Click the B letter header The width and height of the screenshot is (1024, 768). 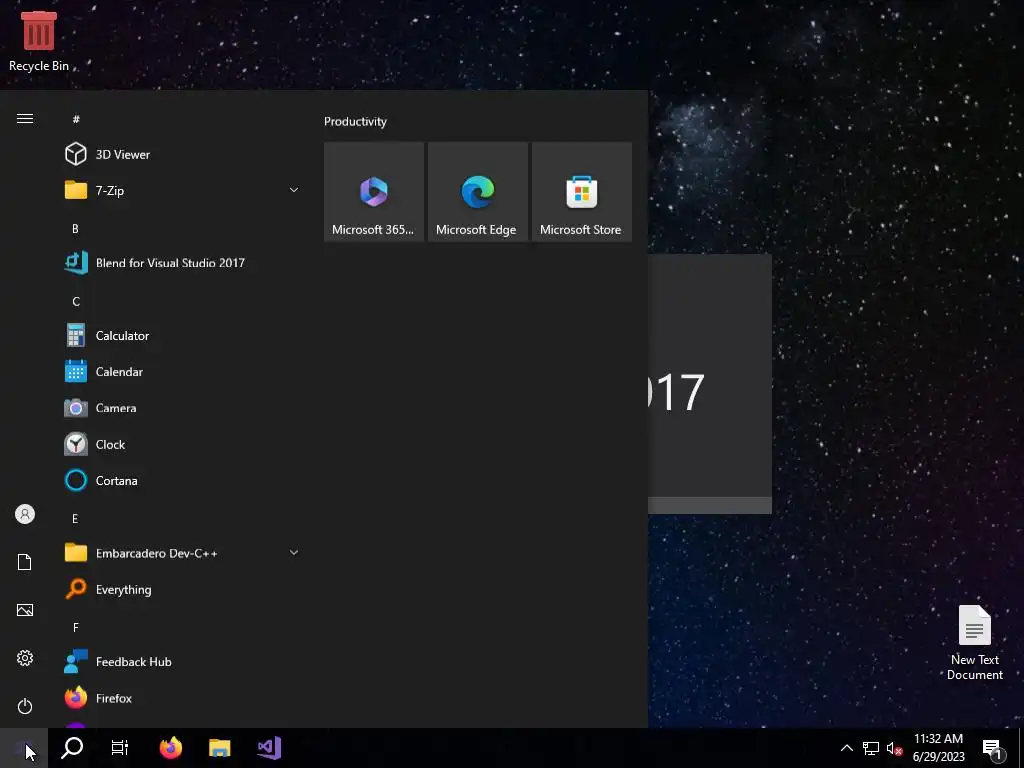click(75, 229)
